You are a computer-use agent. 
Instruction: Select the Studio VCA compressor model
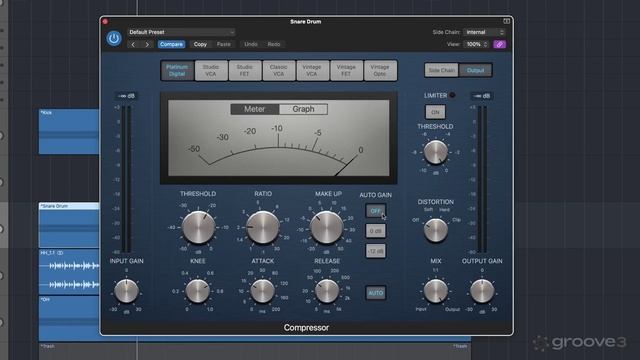(x=211, y=70)
